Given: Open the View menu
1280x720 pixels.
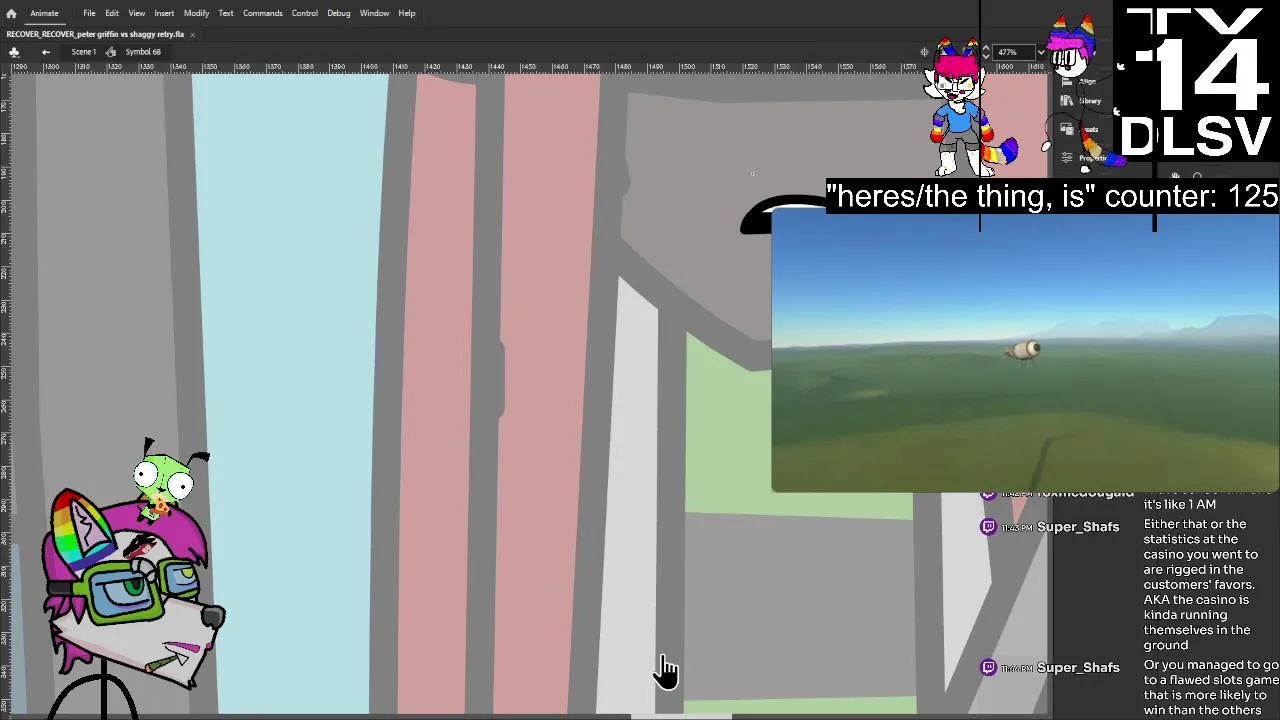Looking at the screenshot, I should coord(136,13).
